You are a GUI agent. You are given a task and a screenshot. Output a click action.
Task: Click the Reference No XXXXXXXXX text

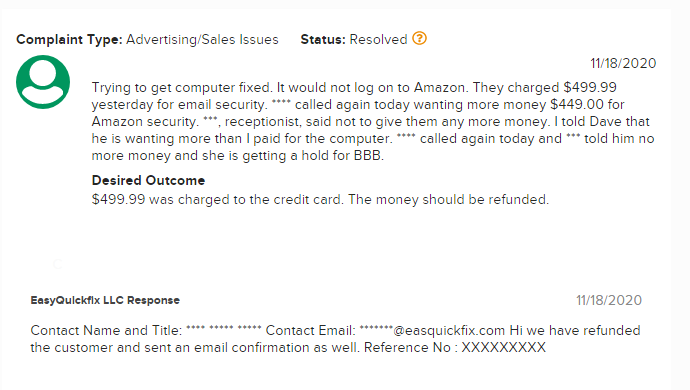455,347
